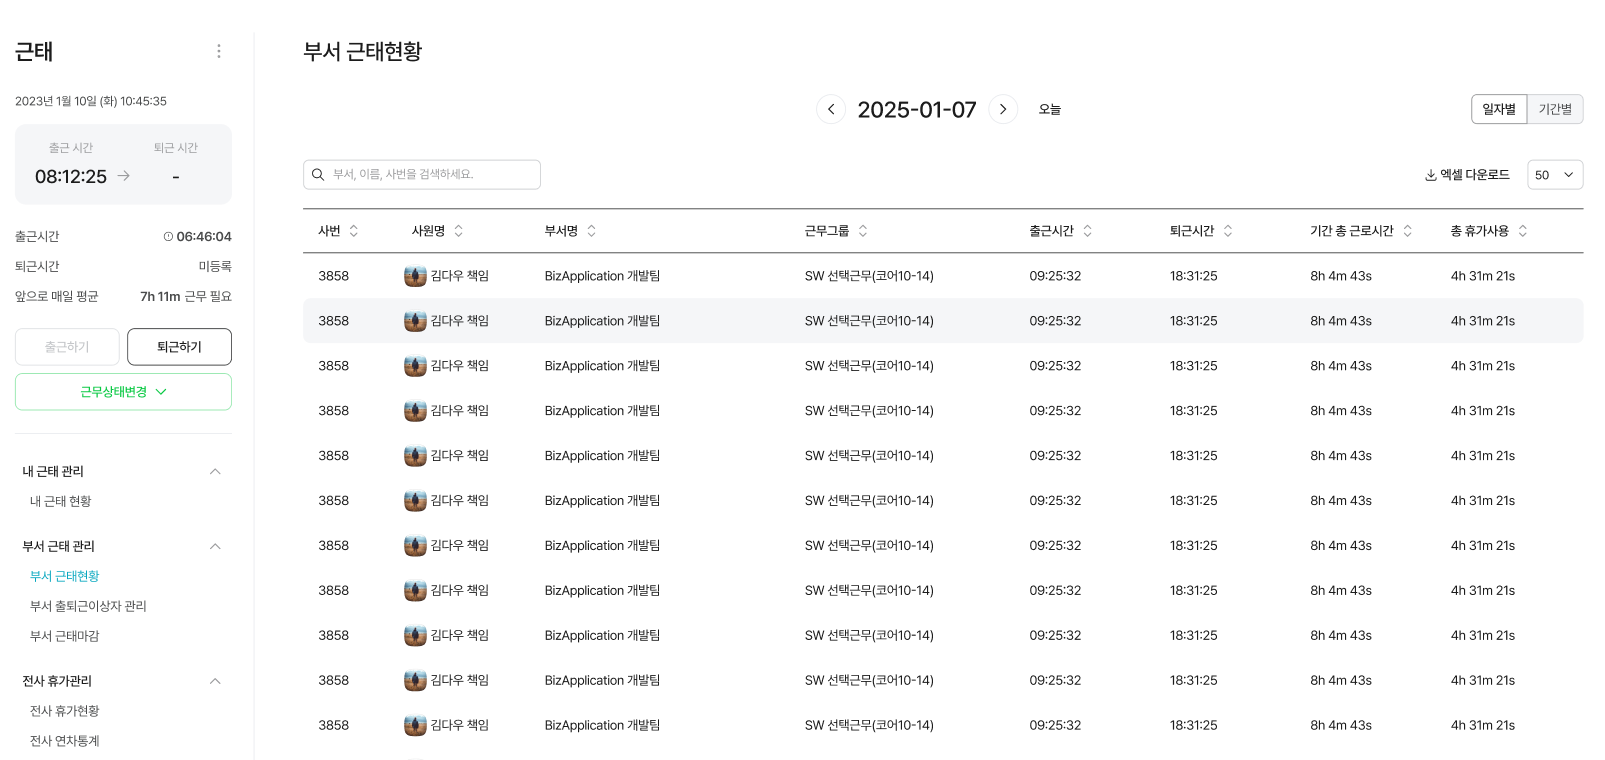Sort by 퇴근시간 column sort icon
The width and height of the screenshot is (1605, 760).
tap(1228, 231)
